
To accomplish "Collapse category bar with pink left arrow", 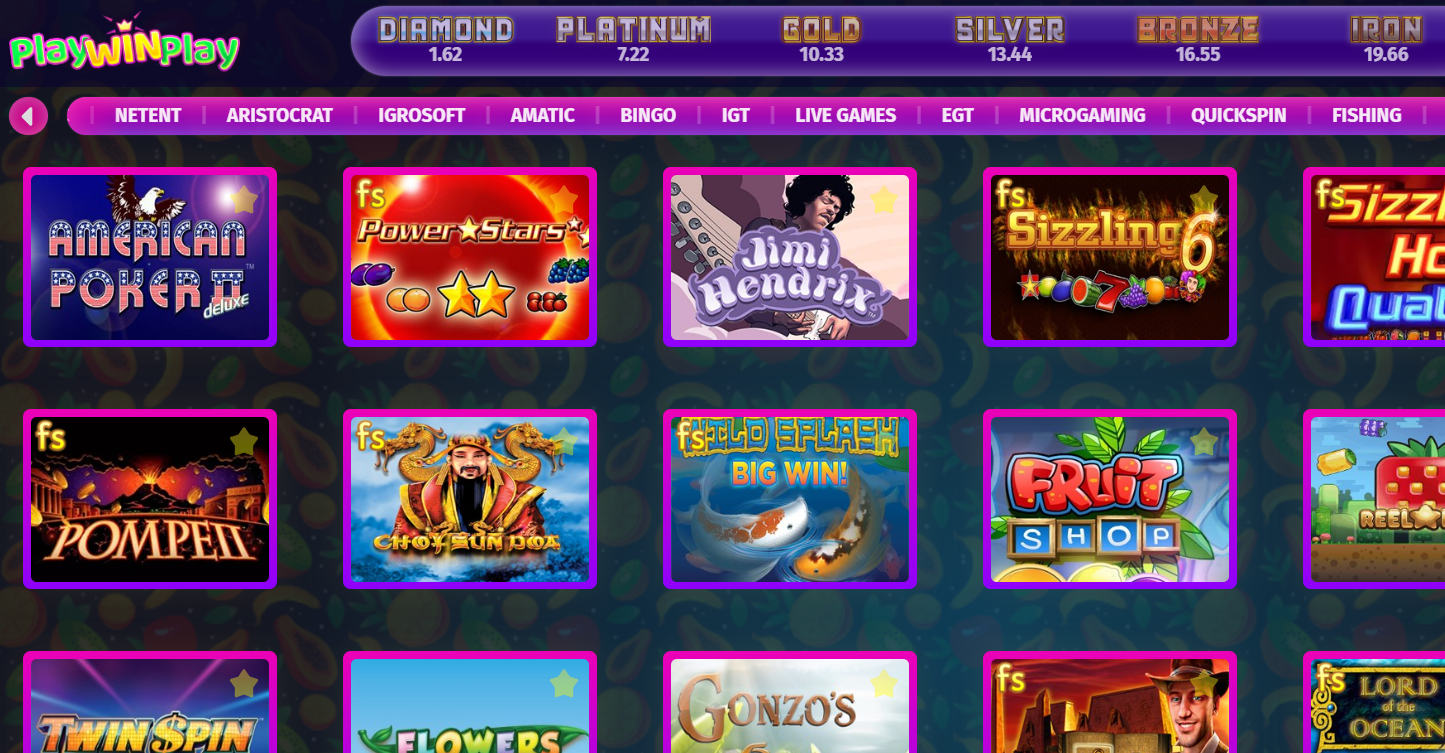I will (x=28, y=116).
